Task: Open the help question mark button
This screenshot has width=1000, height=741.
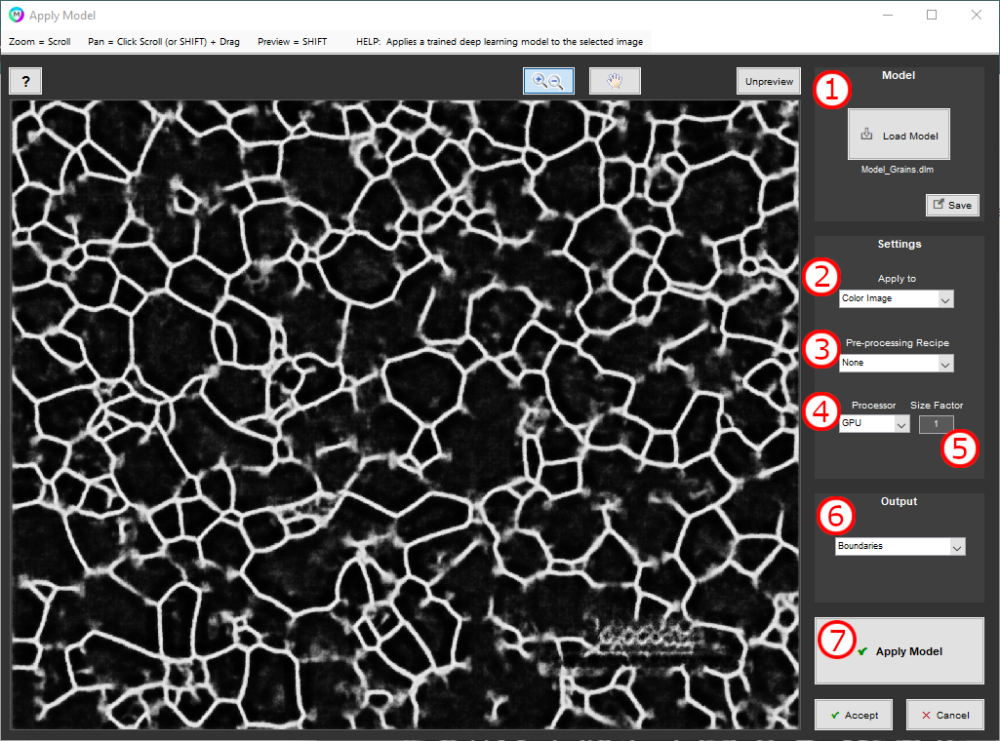Action: point(26,82)
